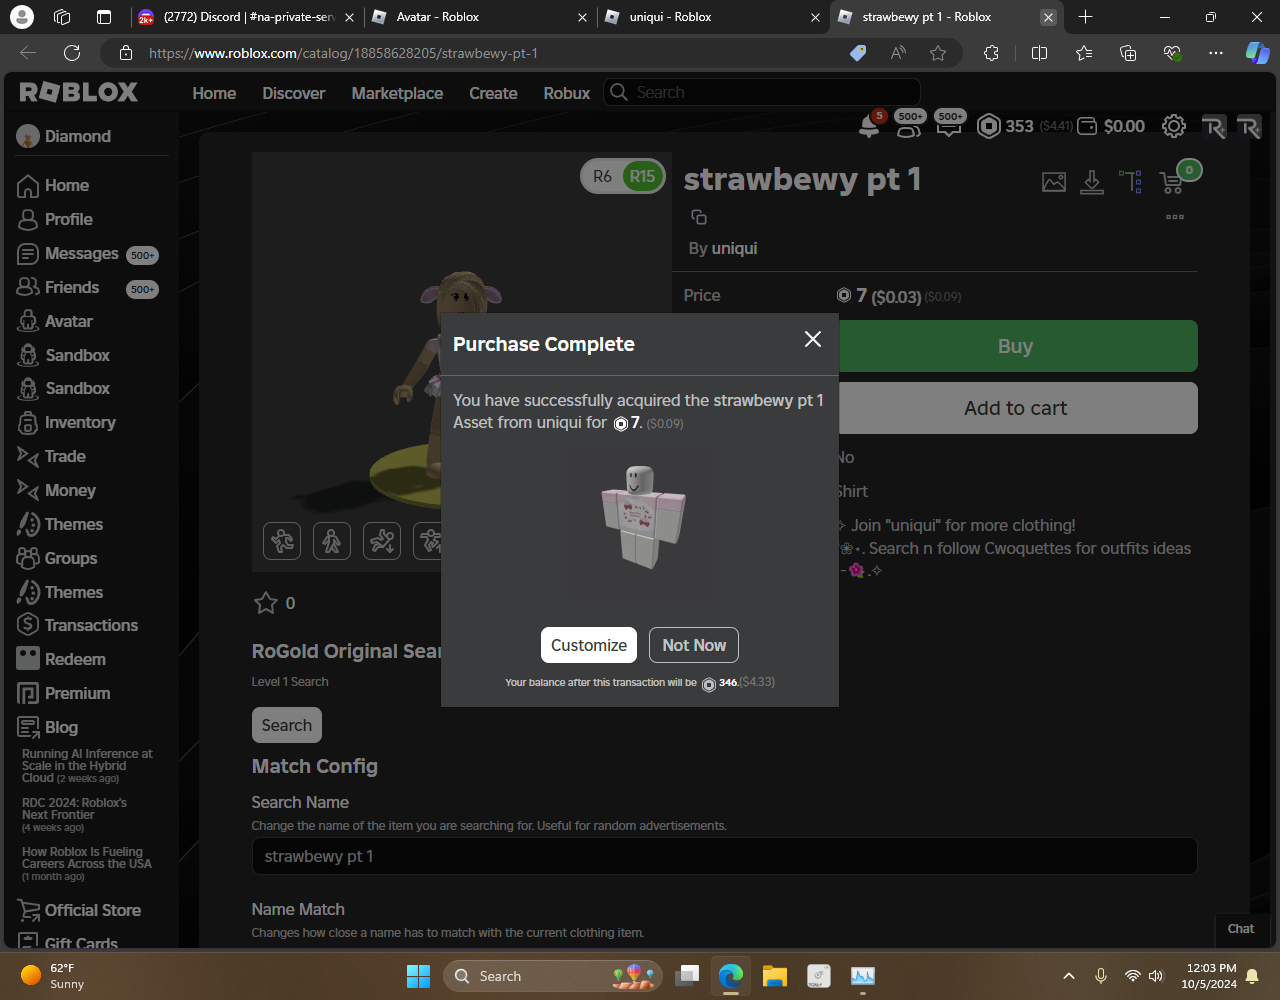
Task: Click the download asset icon
Action: click(1092, 182)
